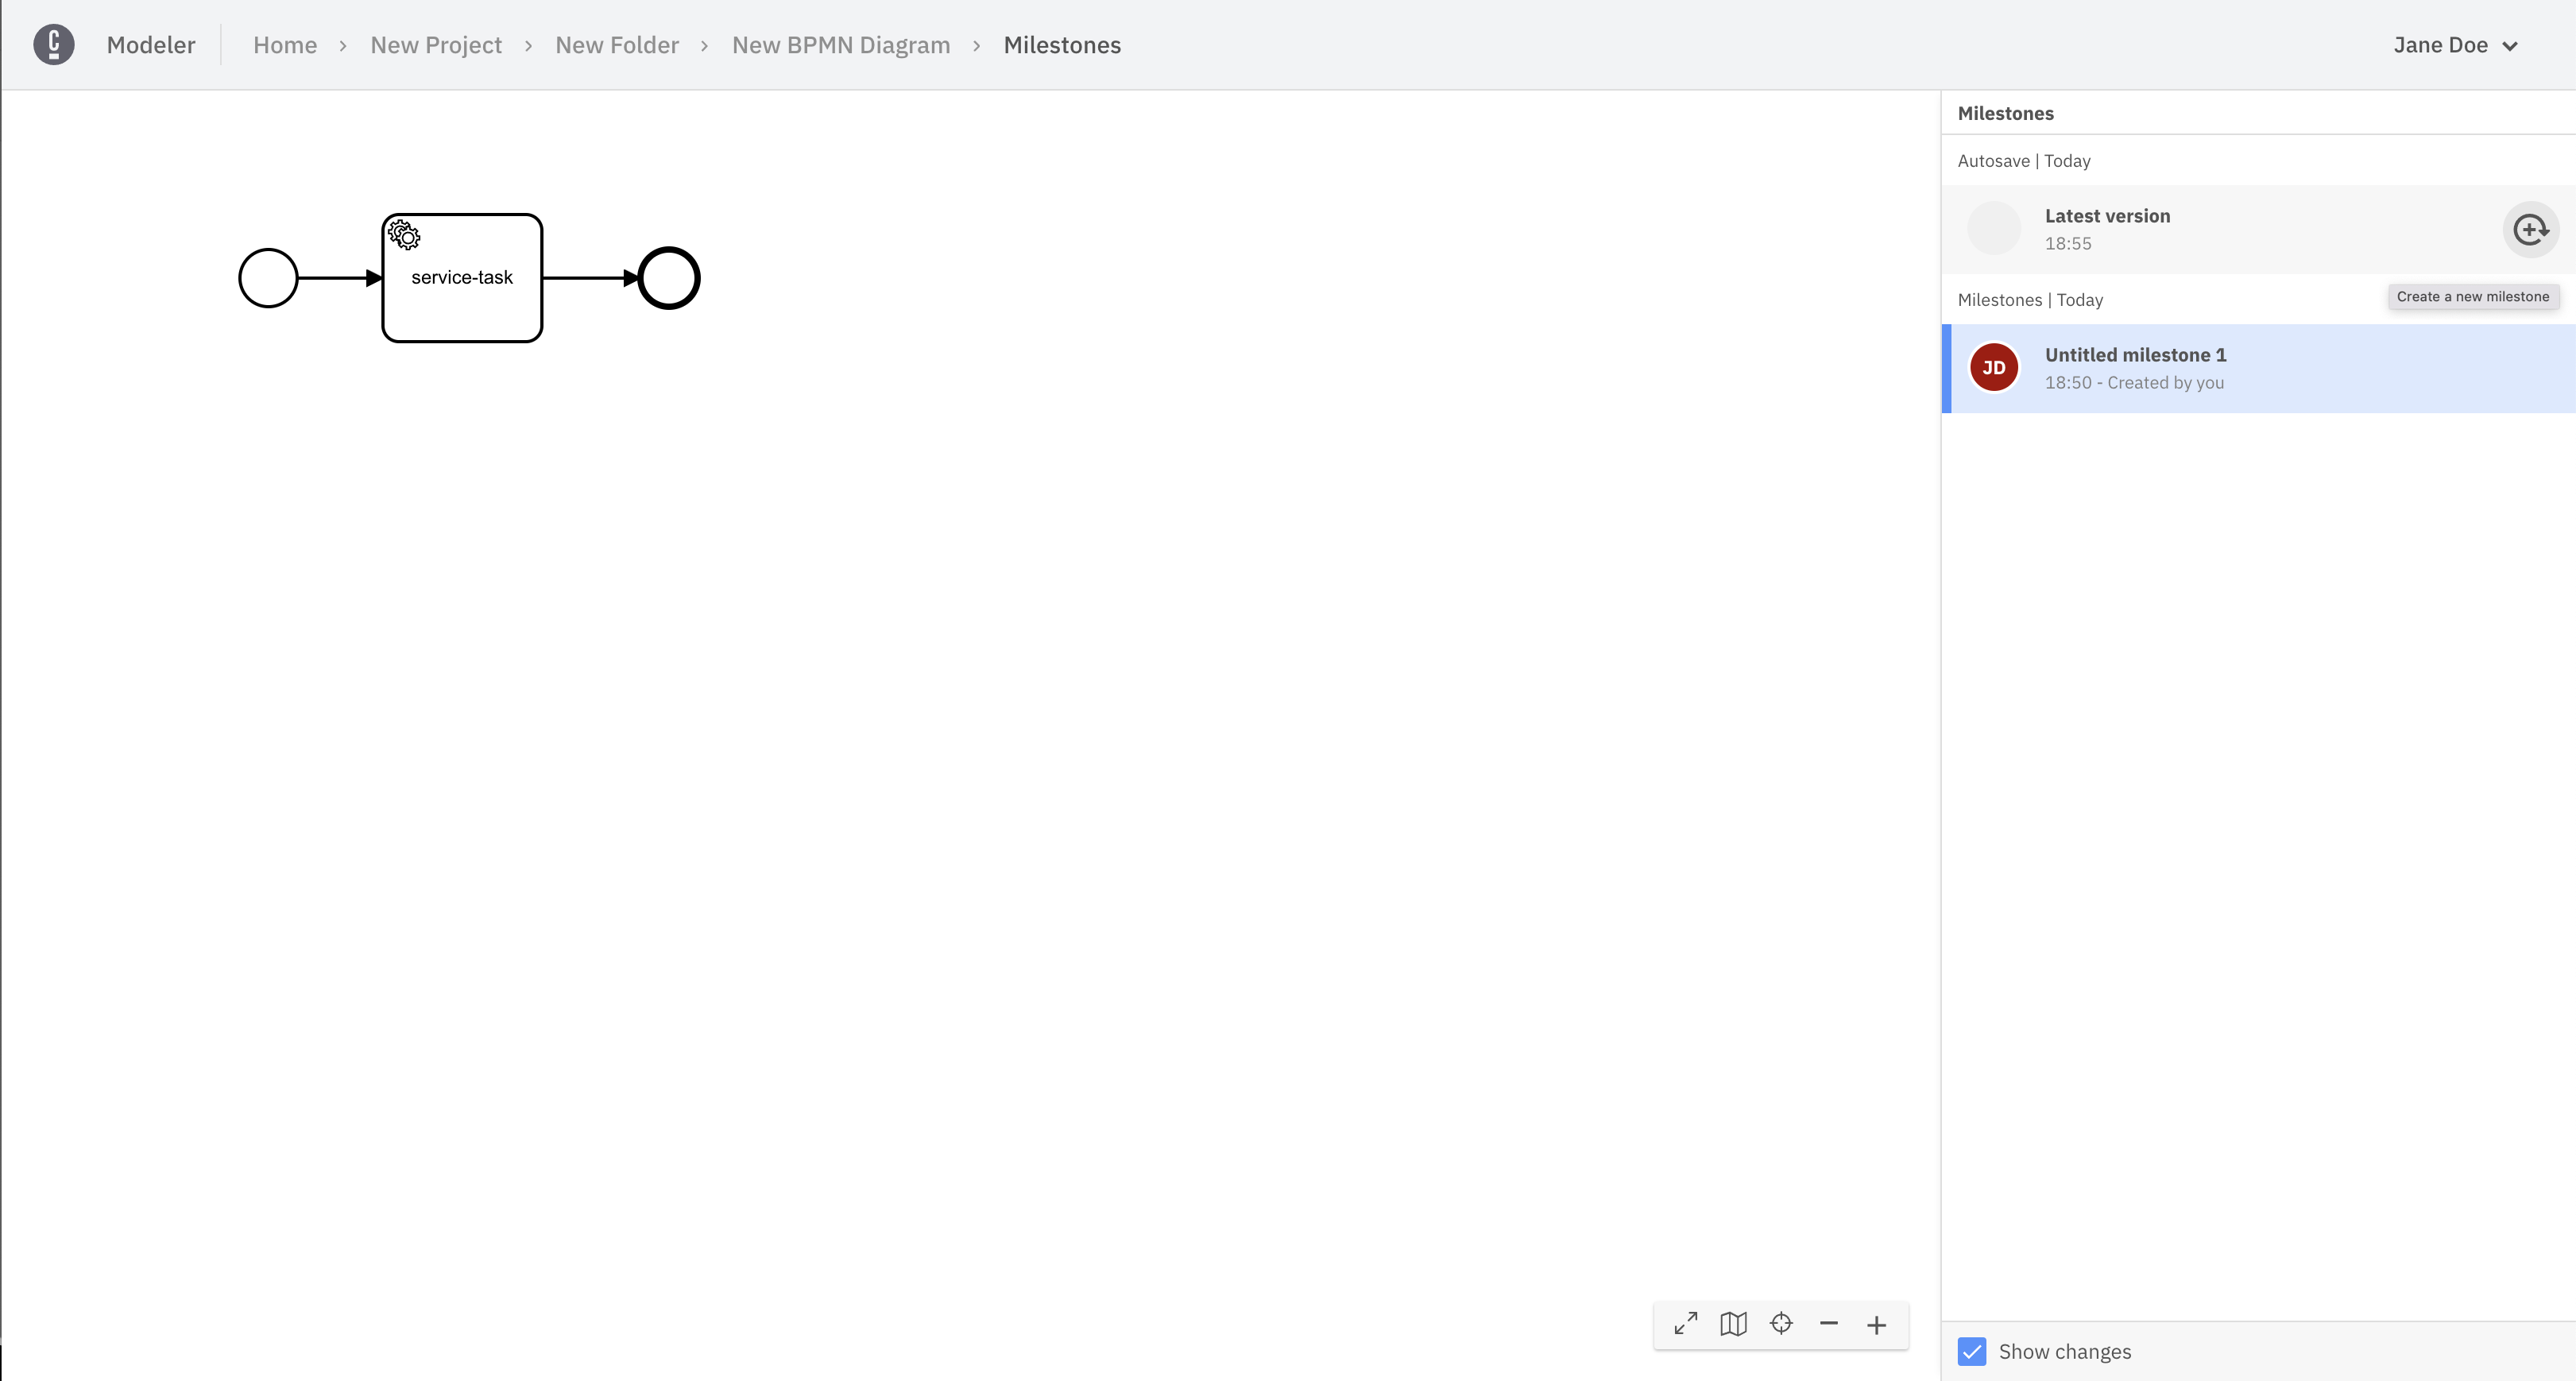Click the JD user avatar
This screenshot has width=2576, height=1381.
(1993, 368)
